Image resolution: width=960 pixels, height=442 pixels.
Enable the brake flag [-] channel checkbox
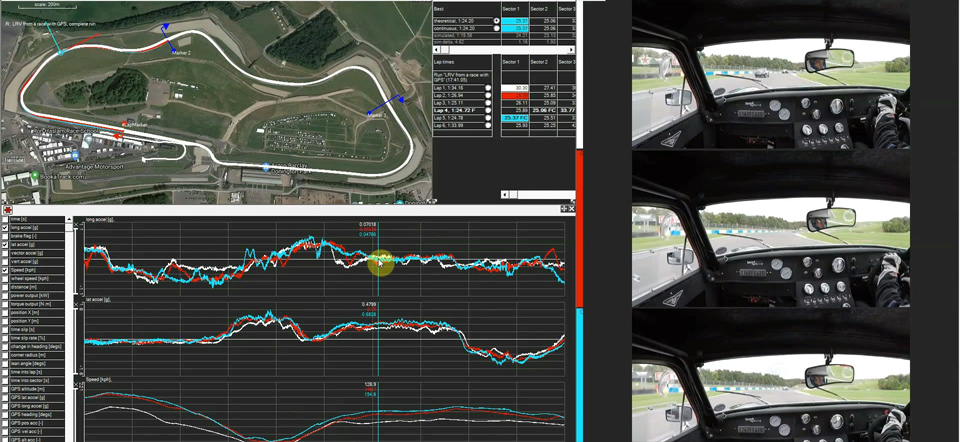click(6, 236)
